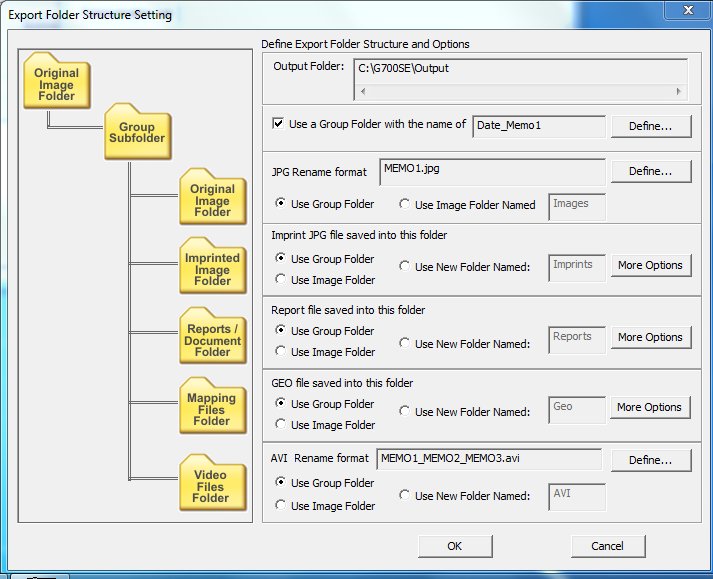The height and width of the screenshot is (579, 713).
Task: Click the Images folder name field
Action: click(x=577, y=207)
